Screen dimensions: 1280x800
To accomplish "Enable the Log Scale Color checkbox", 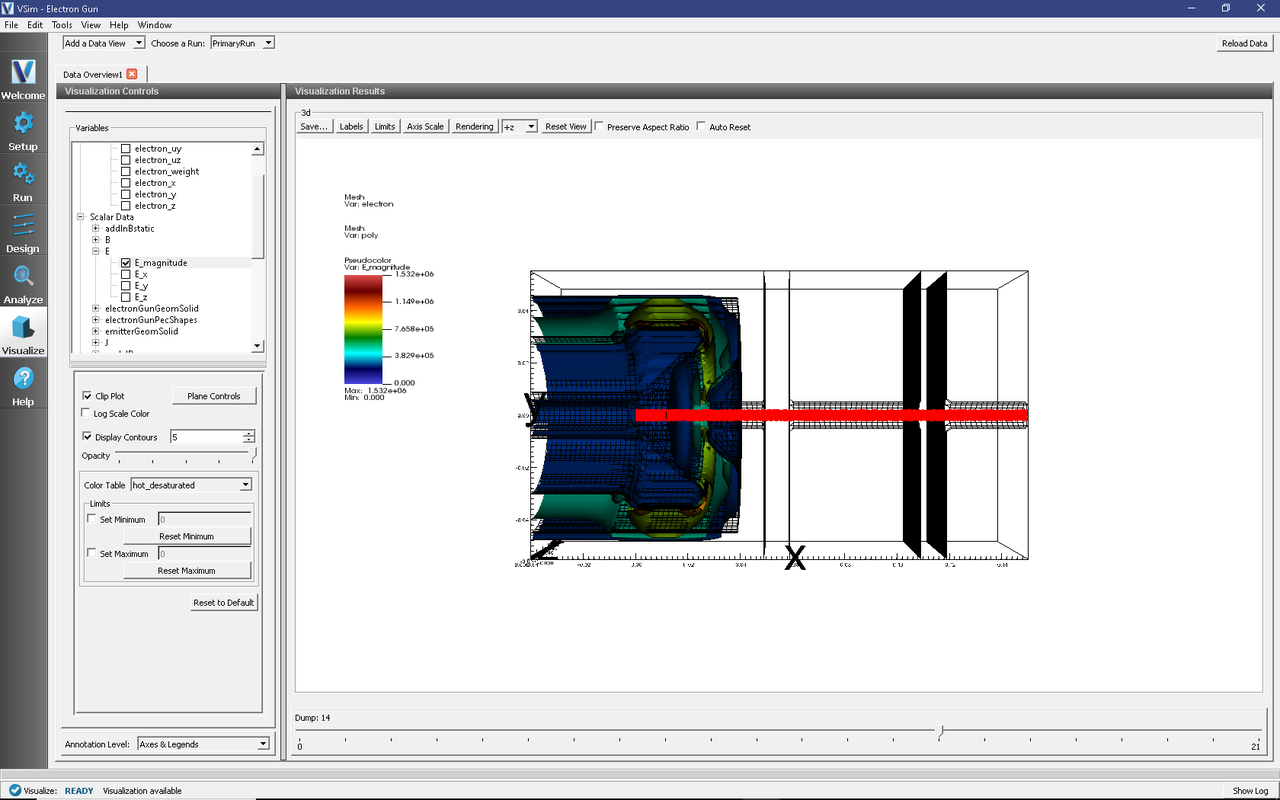I will pos(86,413).
